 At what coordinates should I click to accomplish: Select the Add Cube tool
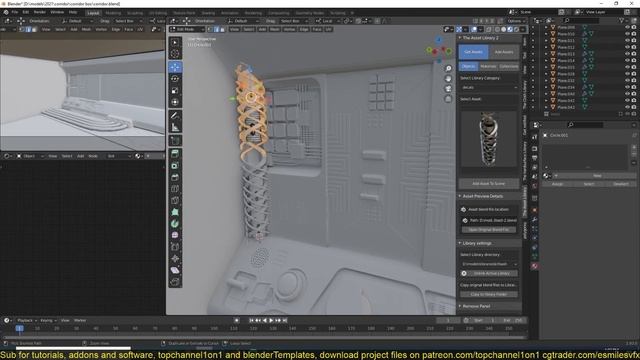pyautogui.click(x=175, y=141)
